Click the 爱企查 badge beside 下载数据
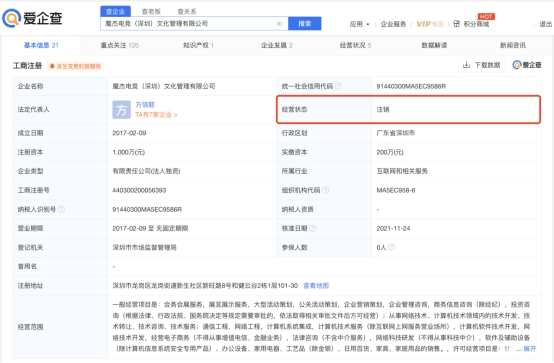554x363 pixels. pos(527,65)
